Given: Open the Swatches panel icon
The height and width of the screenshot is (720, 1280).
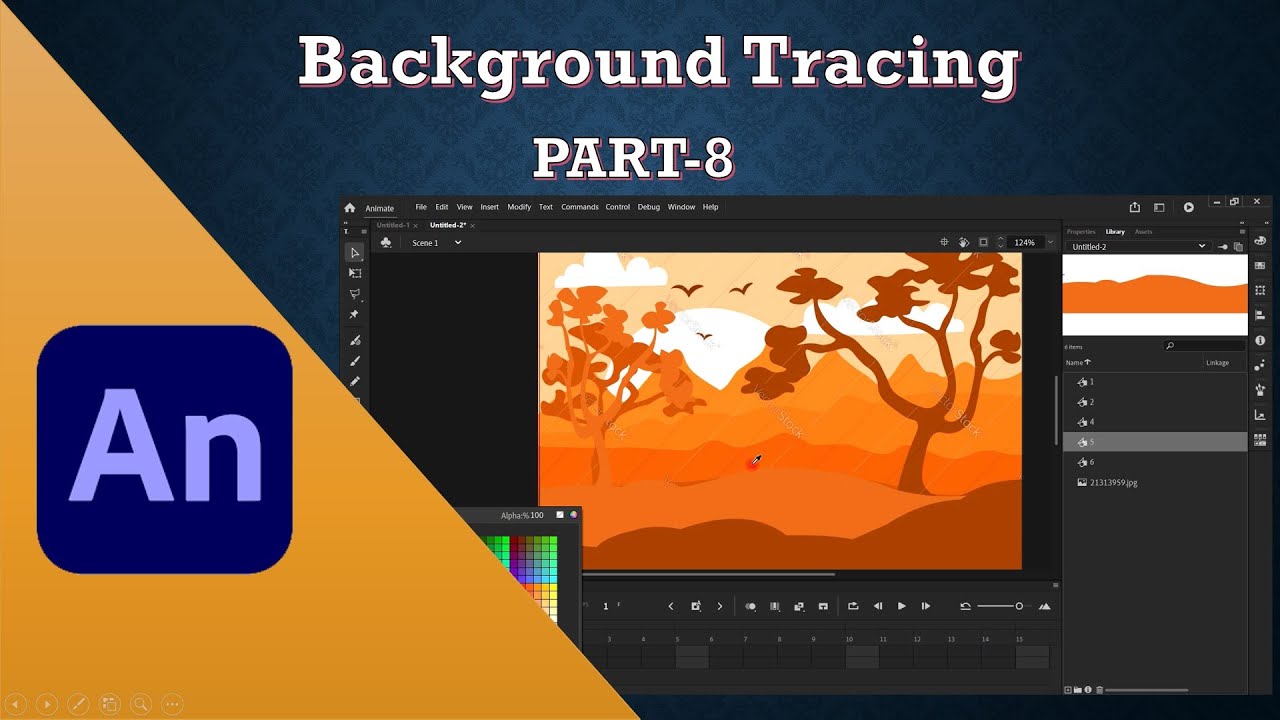Looking at the screenshot, I should pos(1260,265).
